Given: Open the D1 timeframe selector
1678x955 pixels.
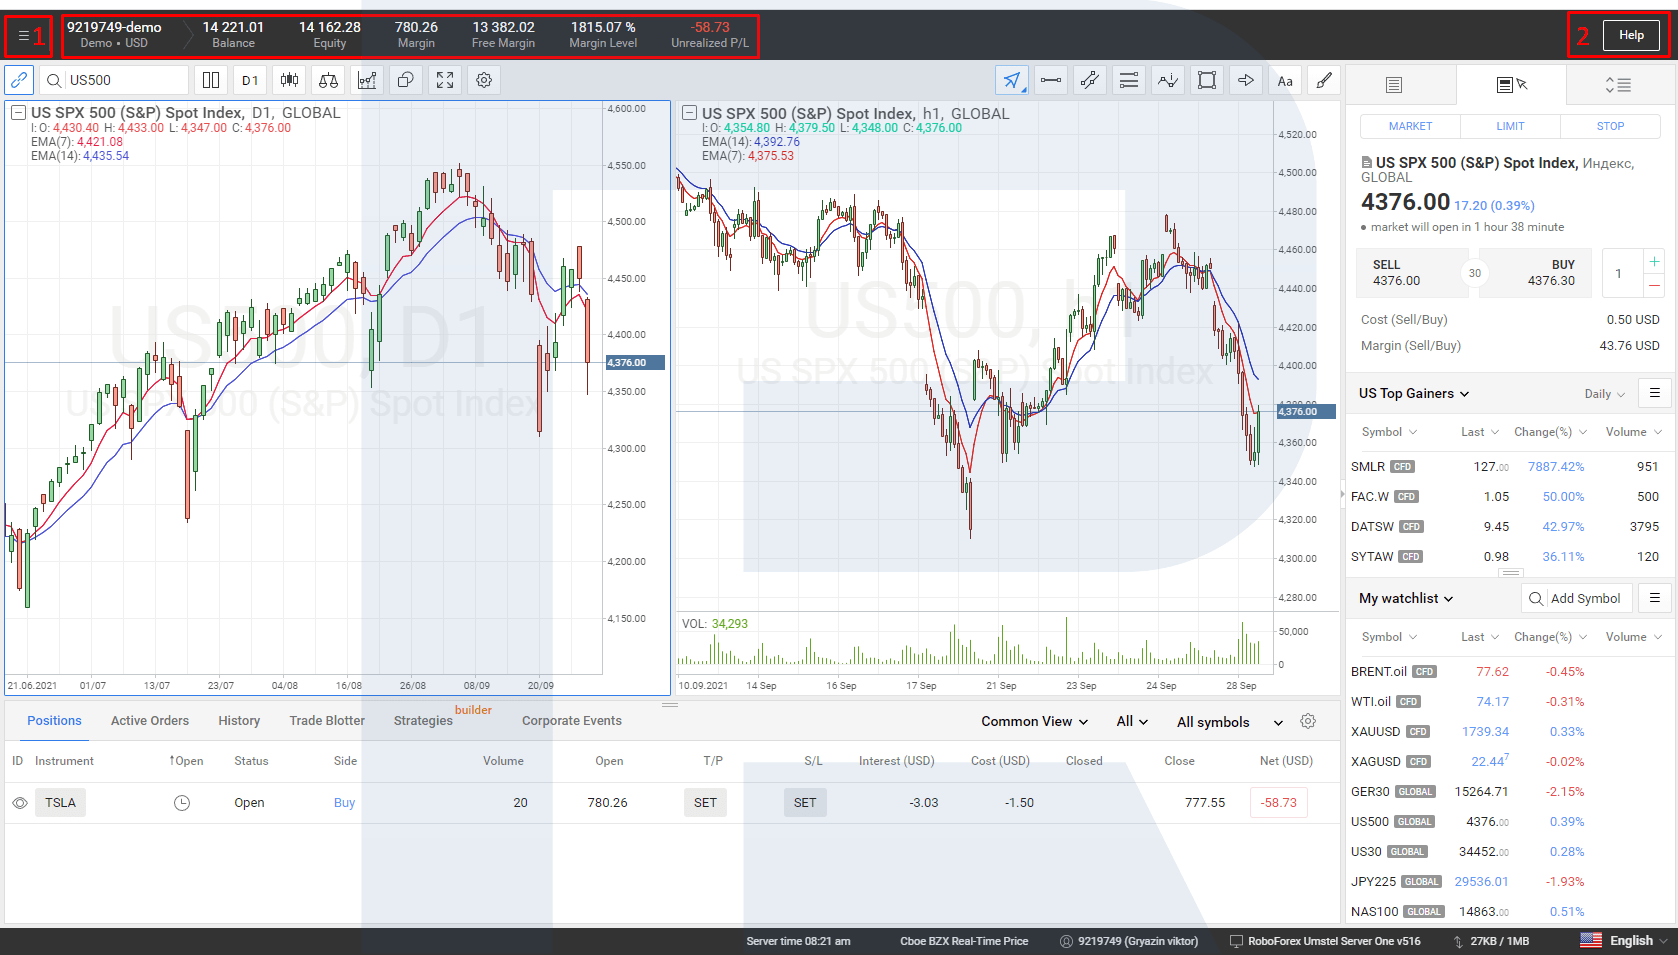Looking at the screenshot, I should point(250,80).
